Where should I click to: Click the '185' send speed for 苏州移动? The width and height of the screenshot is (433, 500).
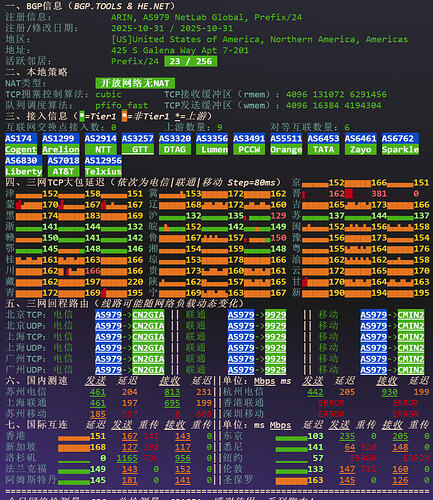[98, 414]
